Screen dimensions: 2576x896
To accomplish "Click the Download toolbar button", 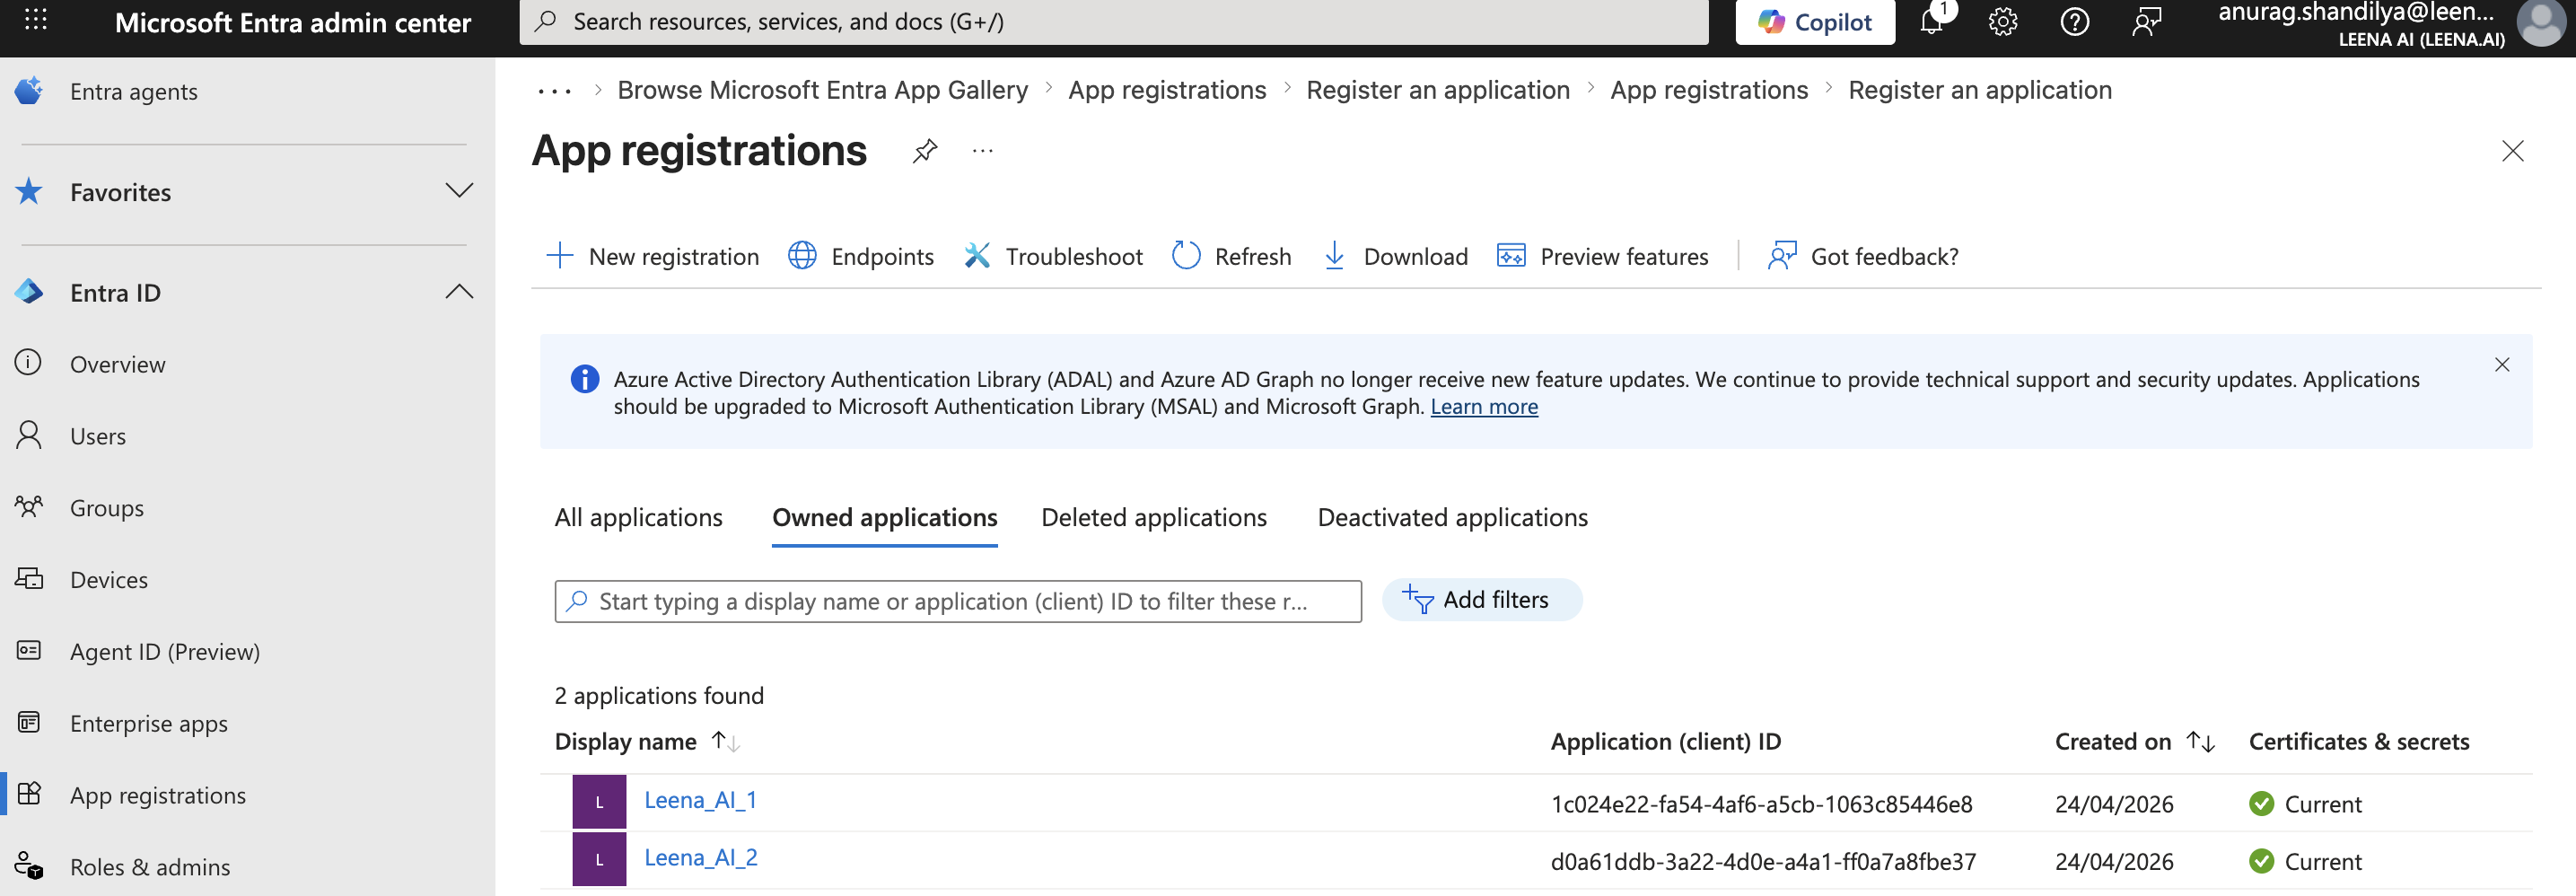I will 1395,256.
